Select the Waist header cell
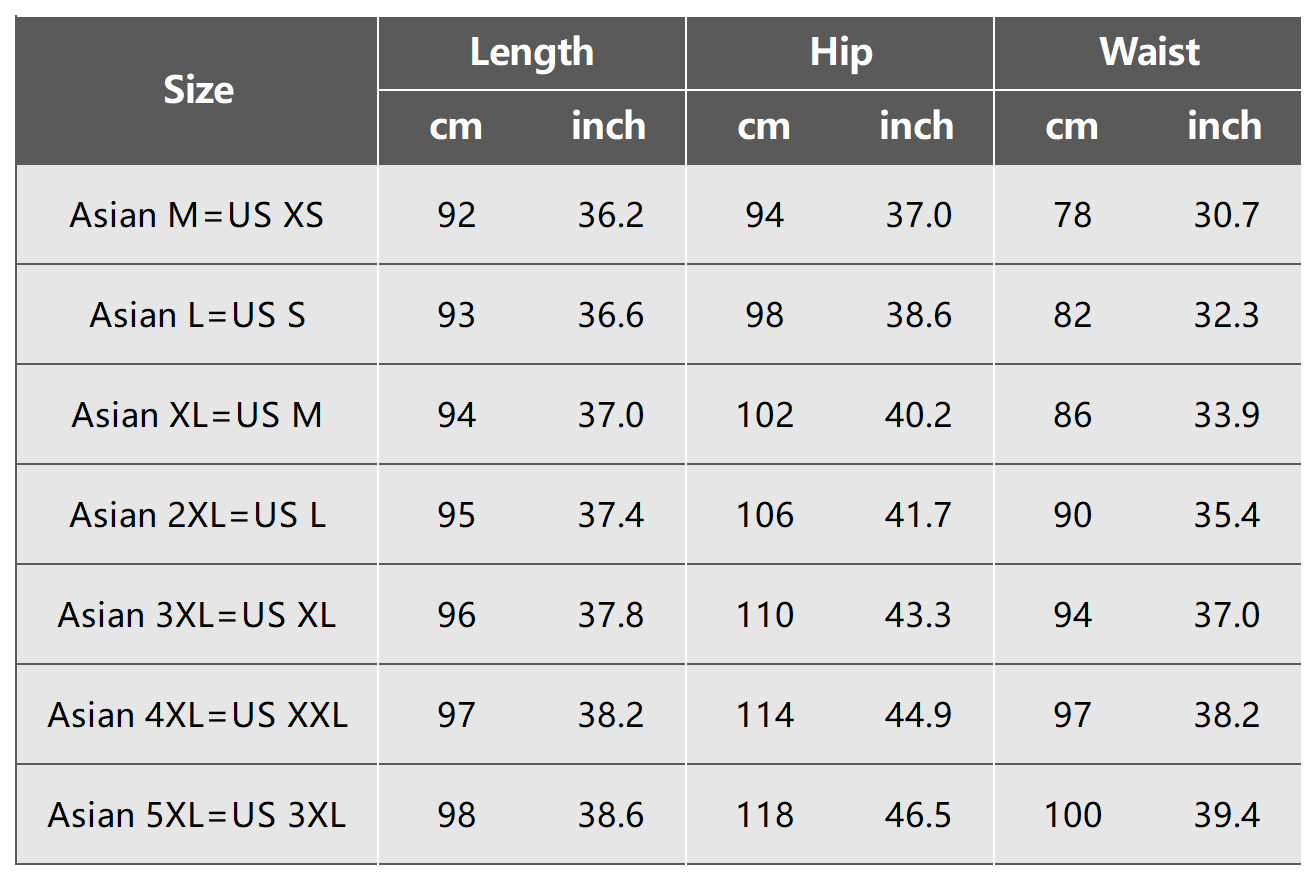Viewport: 1316px width, 880px height. click(1149, 52)
